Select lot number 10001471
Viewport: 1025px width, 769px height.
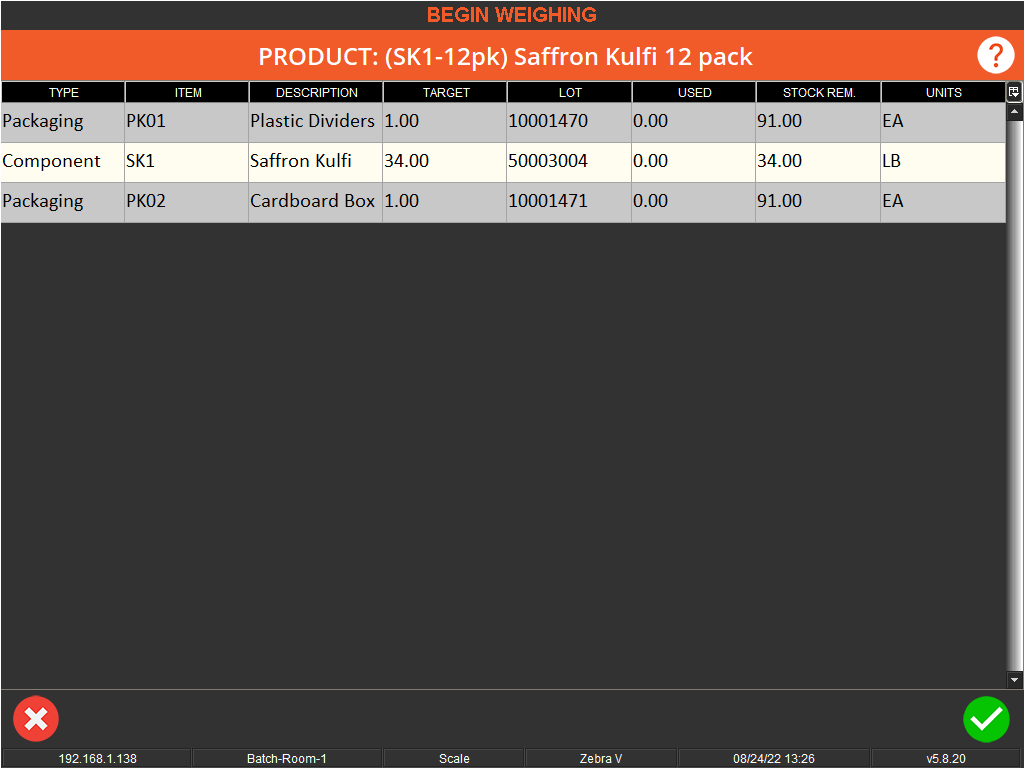[x=569, y=201]
